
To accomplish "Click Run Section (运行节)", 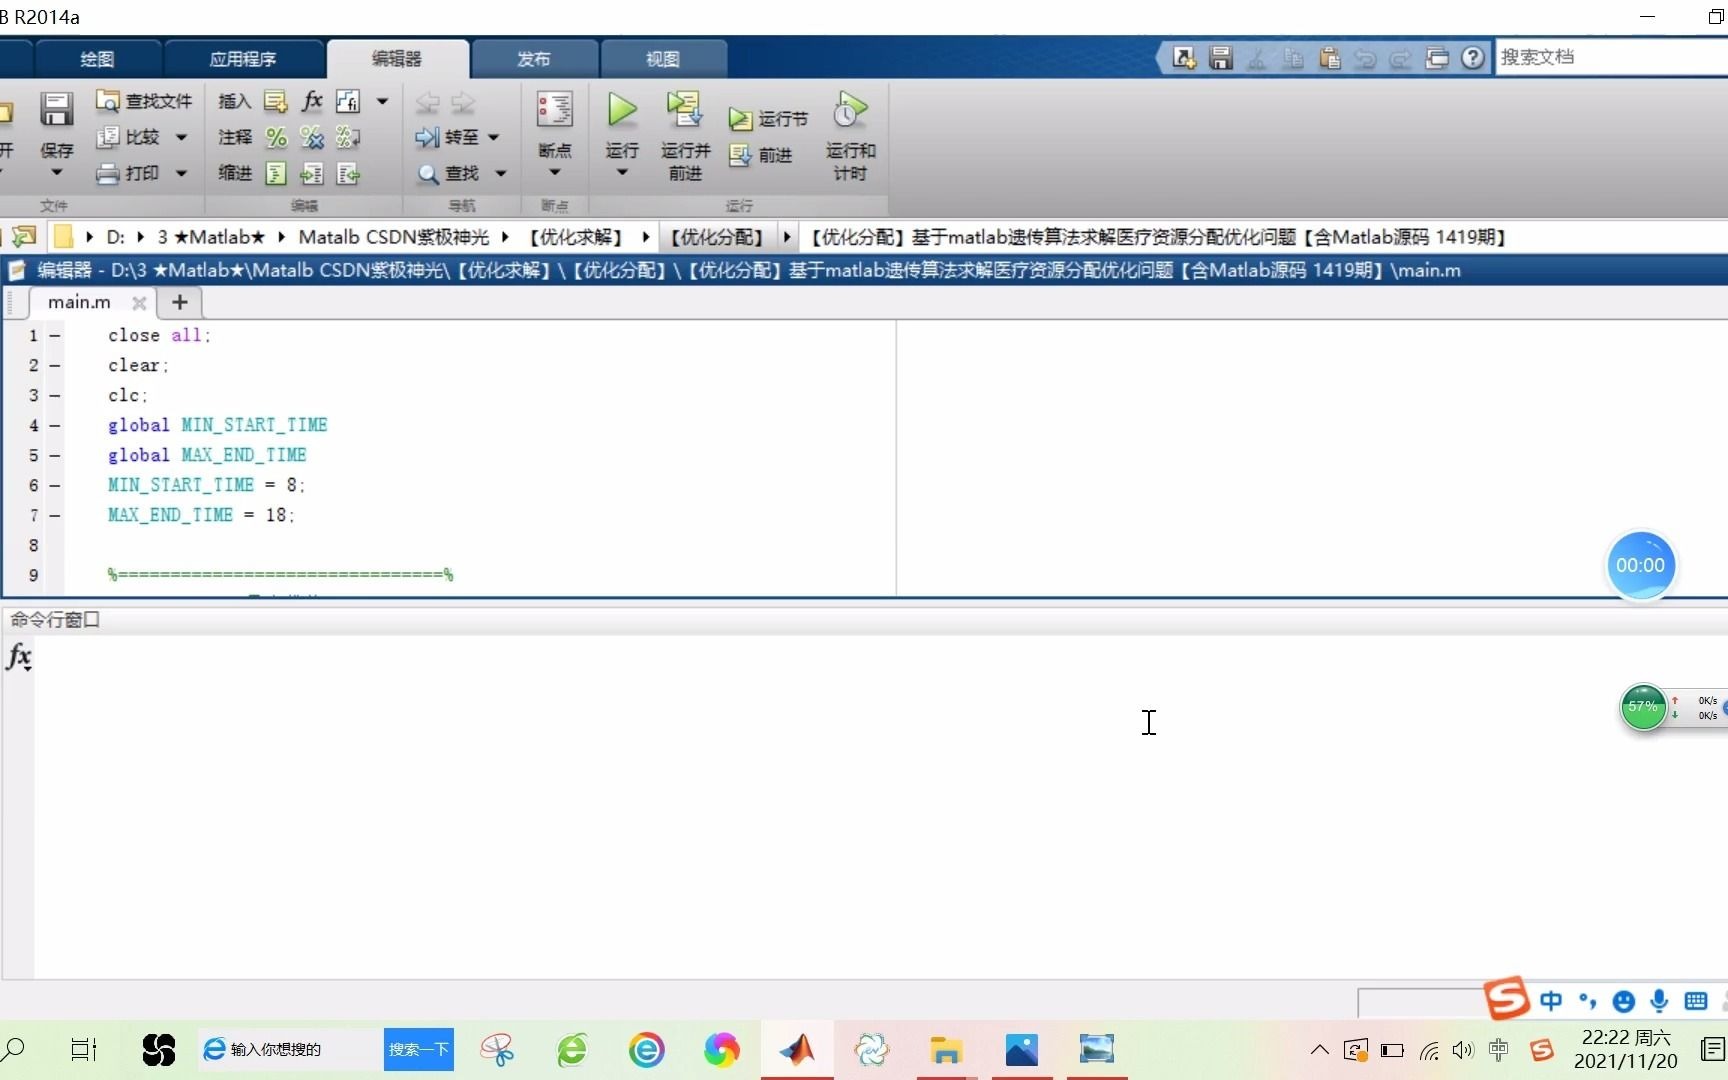I will (x=768, y=119).
